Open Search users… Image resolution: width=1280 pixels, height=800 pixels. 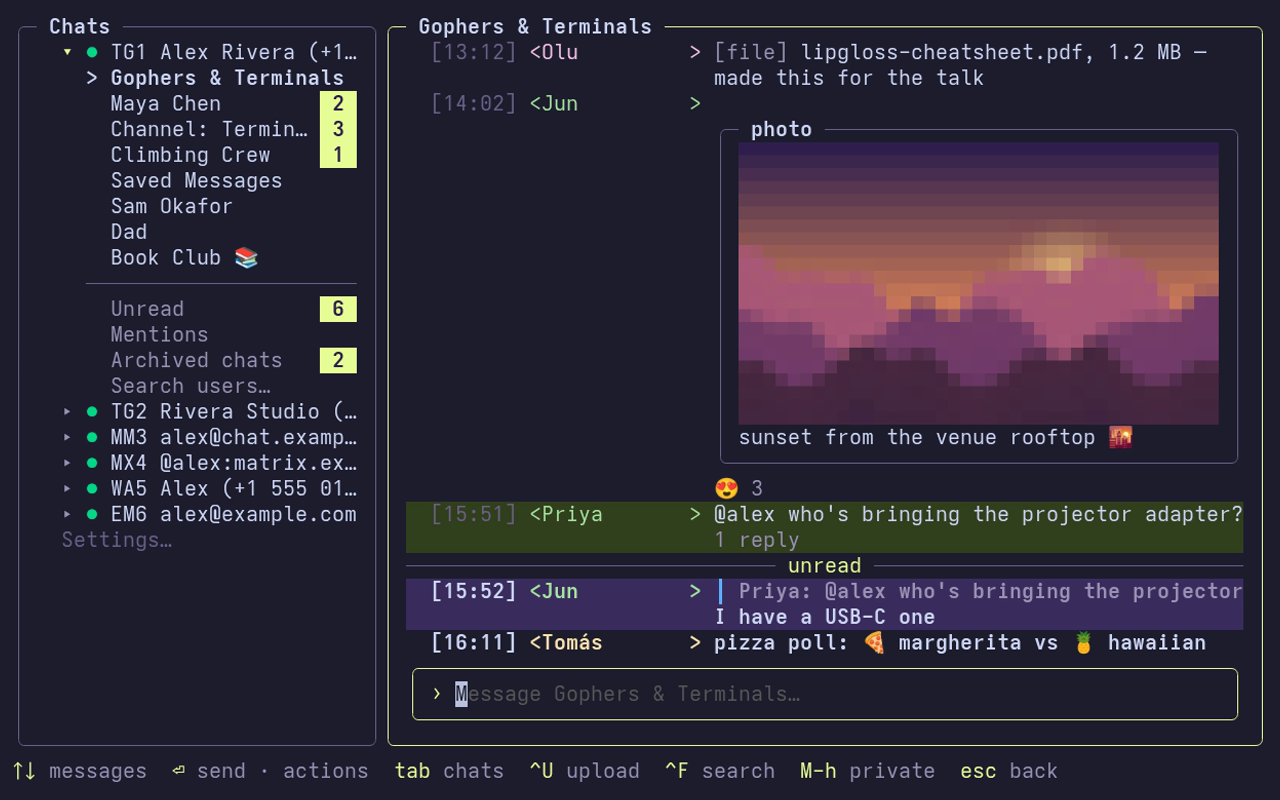pos(191,386)
